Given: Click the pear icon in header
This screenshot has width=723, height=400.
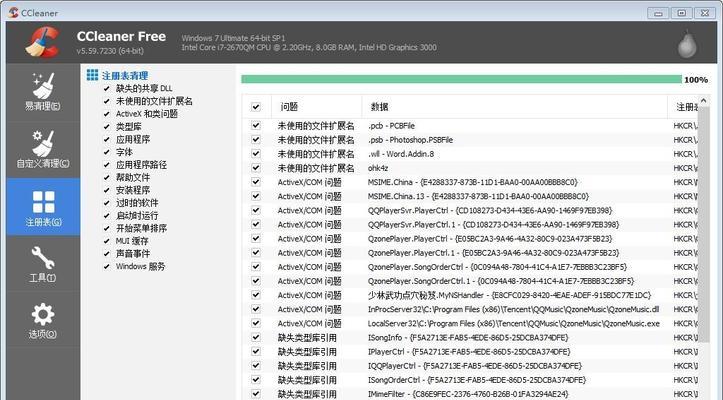Looking at the screenshot, I should click(687, 44).
